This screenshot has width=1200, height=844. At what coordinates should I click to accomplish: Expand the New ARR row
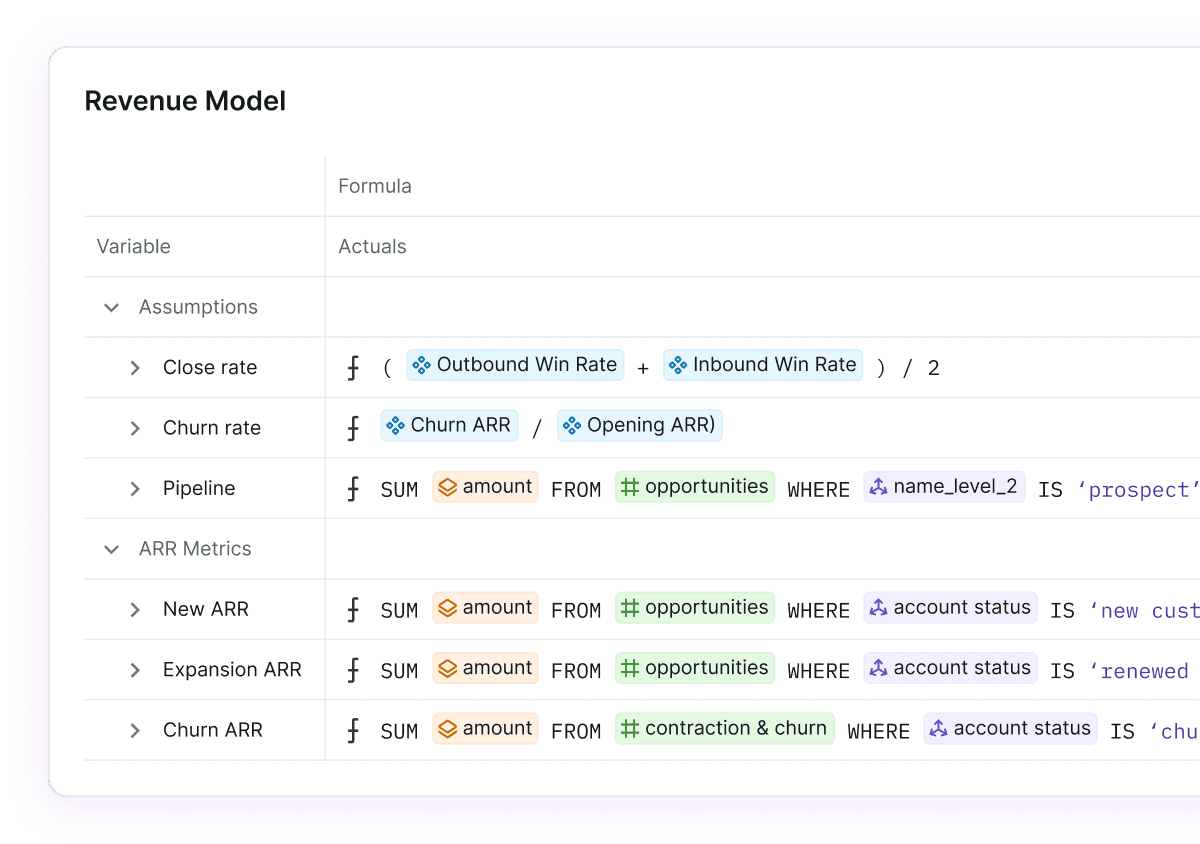click(136, 608)
